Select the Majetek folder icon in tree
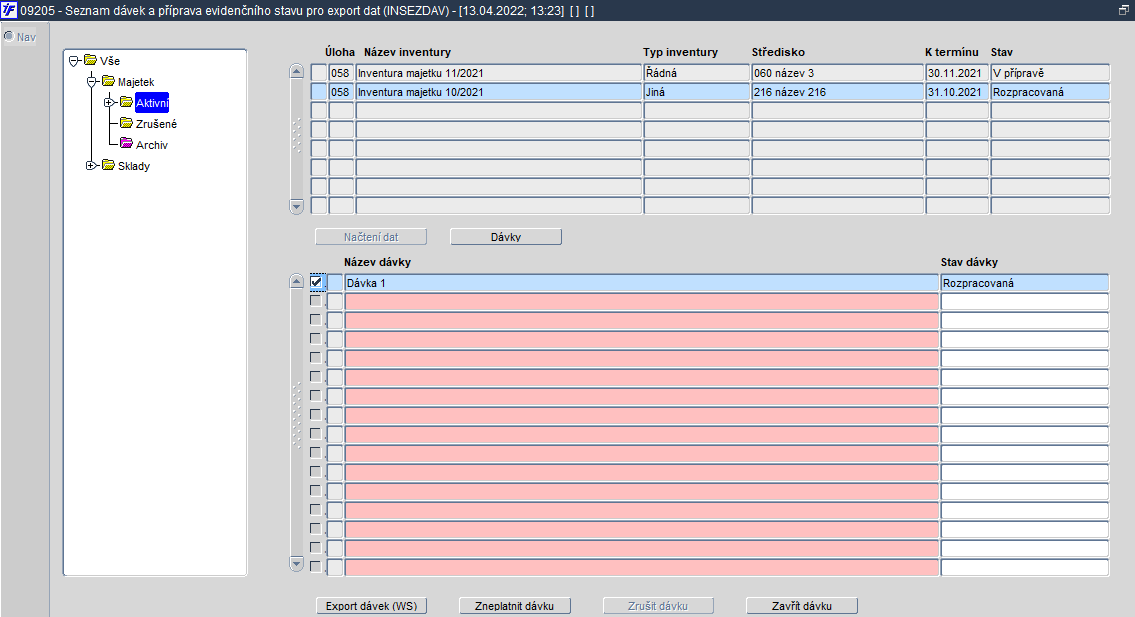Screen dimensions: 1135x617 click(x=109, y=81)
